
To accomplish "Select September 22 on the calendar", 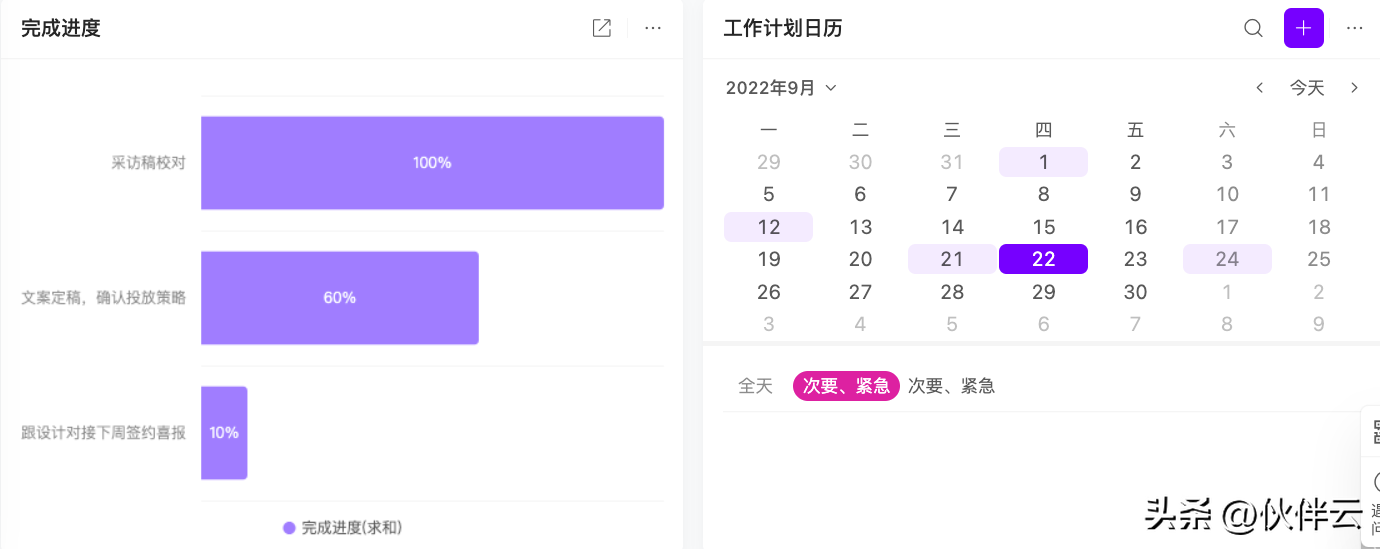I will pyautogui.click(x=1043, y=259).
